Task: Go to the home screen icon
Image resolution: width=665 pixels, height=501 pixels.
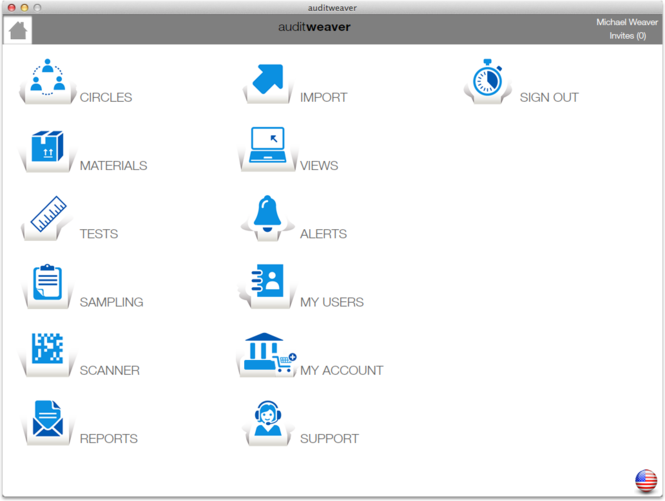Action: 18,30
